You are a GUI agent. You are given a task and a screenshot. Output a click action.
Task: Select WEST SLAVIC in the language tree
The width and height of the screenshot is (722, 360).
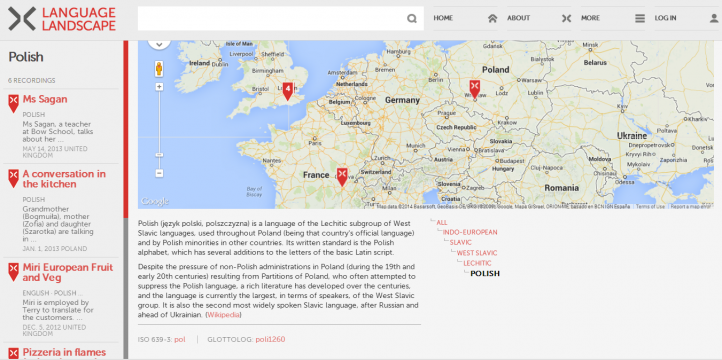tap(477, 253)
